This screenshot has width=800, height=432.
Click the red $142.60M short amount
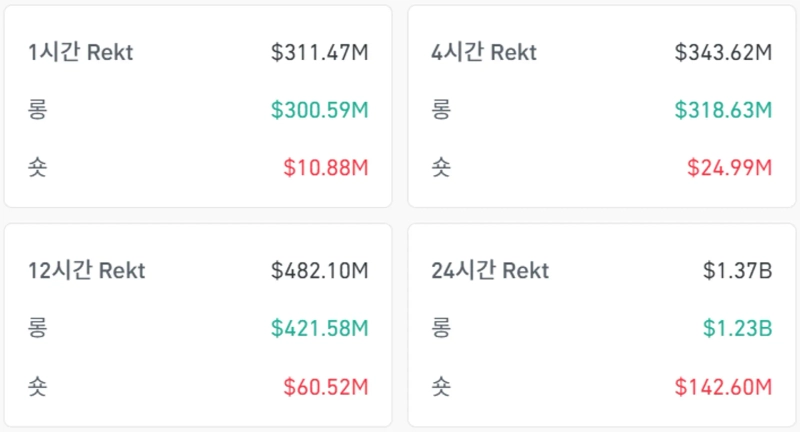[723, 386]
